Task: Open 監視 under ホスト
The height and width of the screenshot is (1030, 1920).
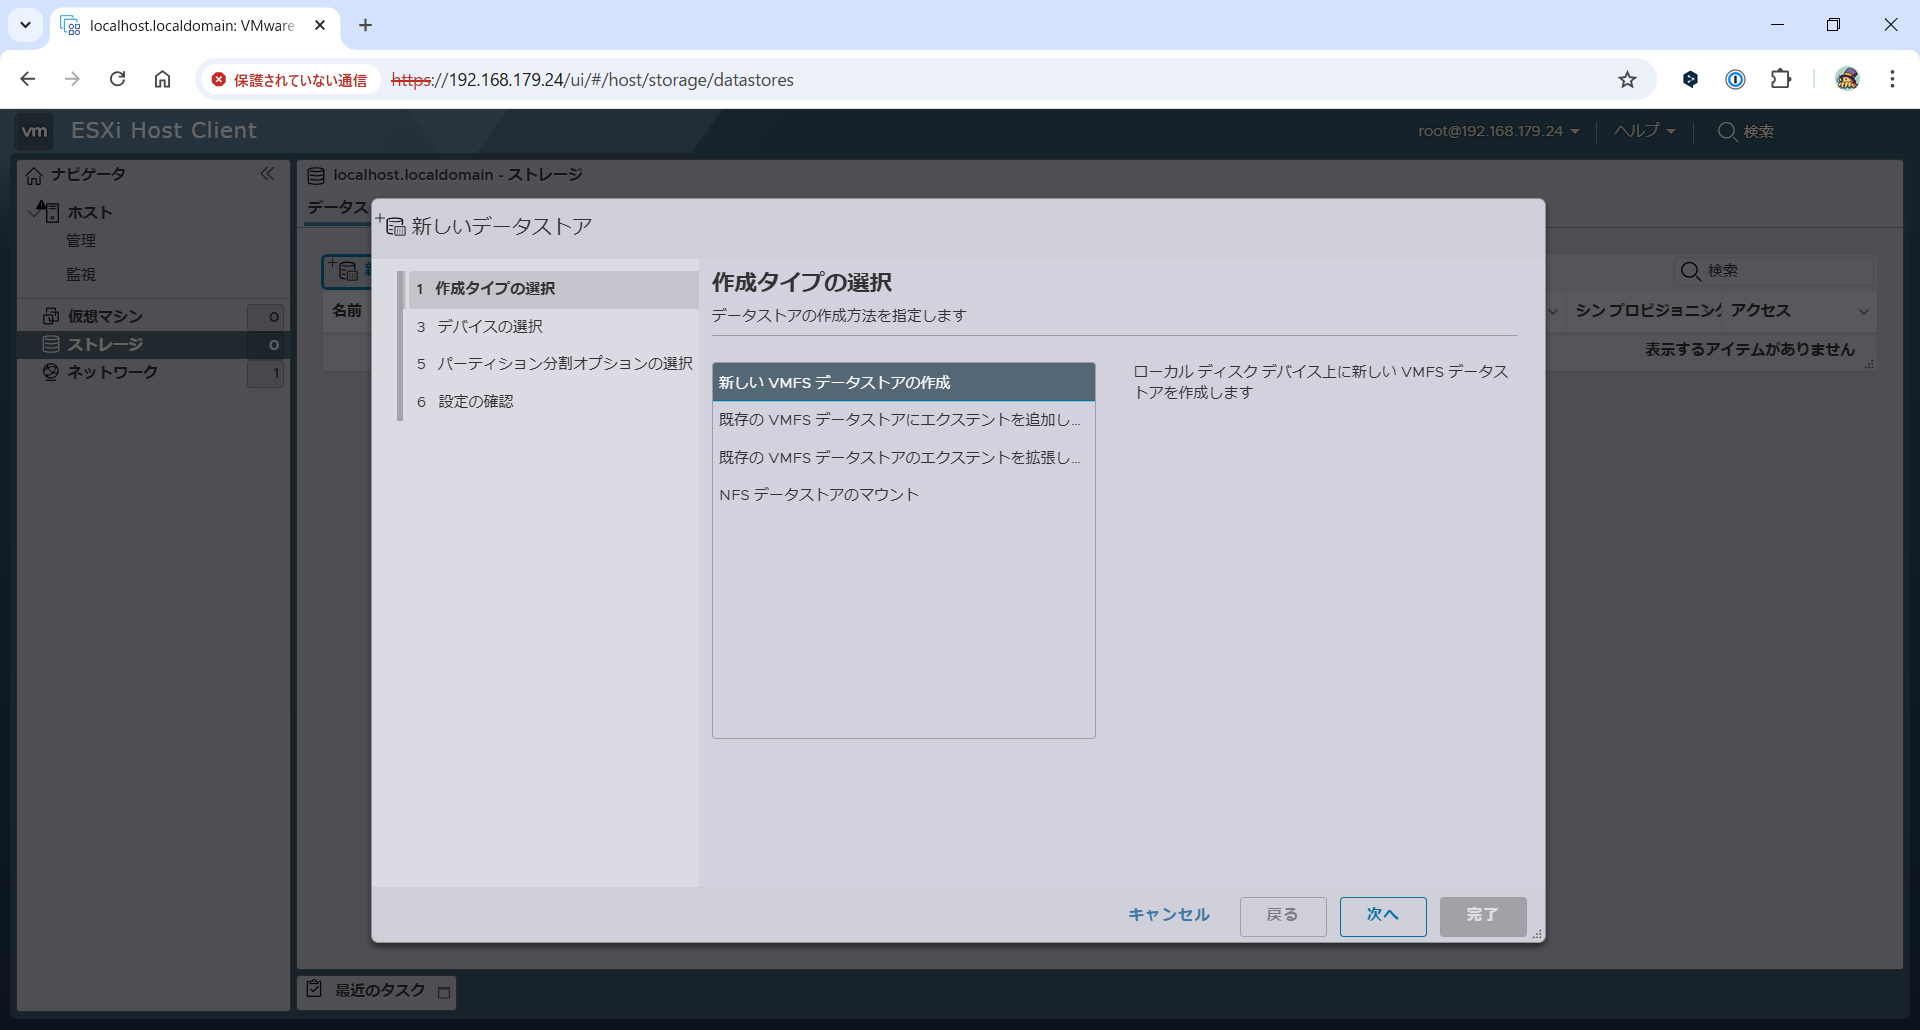Action: point(81,275)
